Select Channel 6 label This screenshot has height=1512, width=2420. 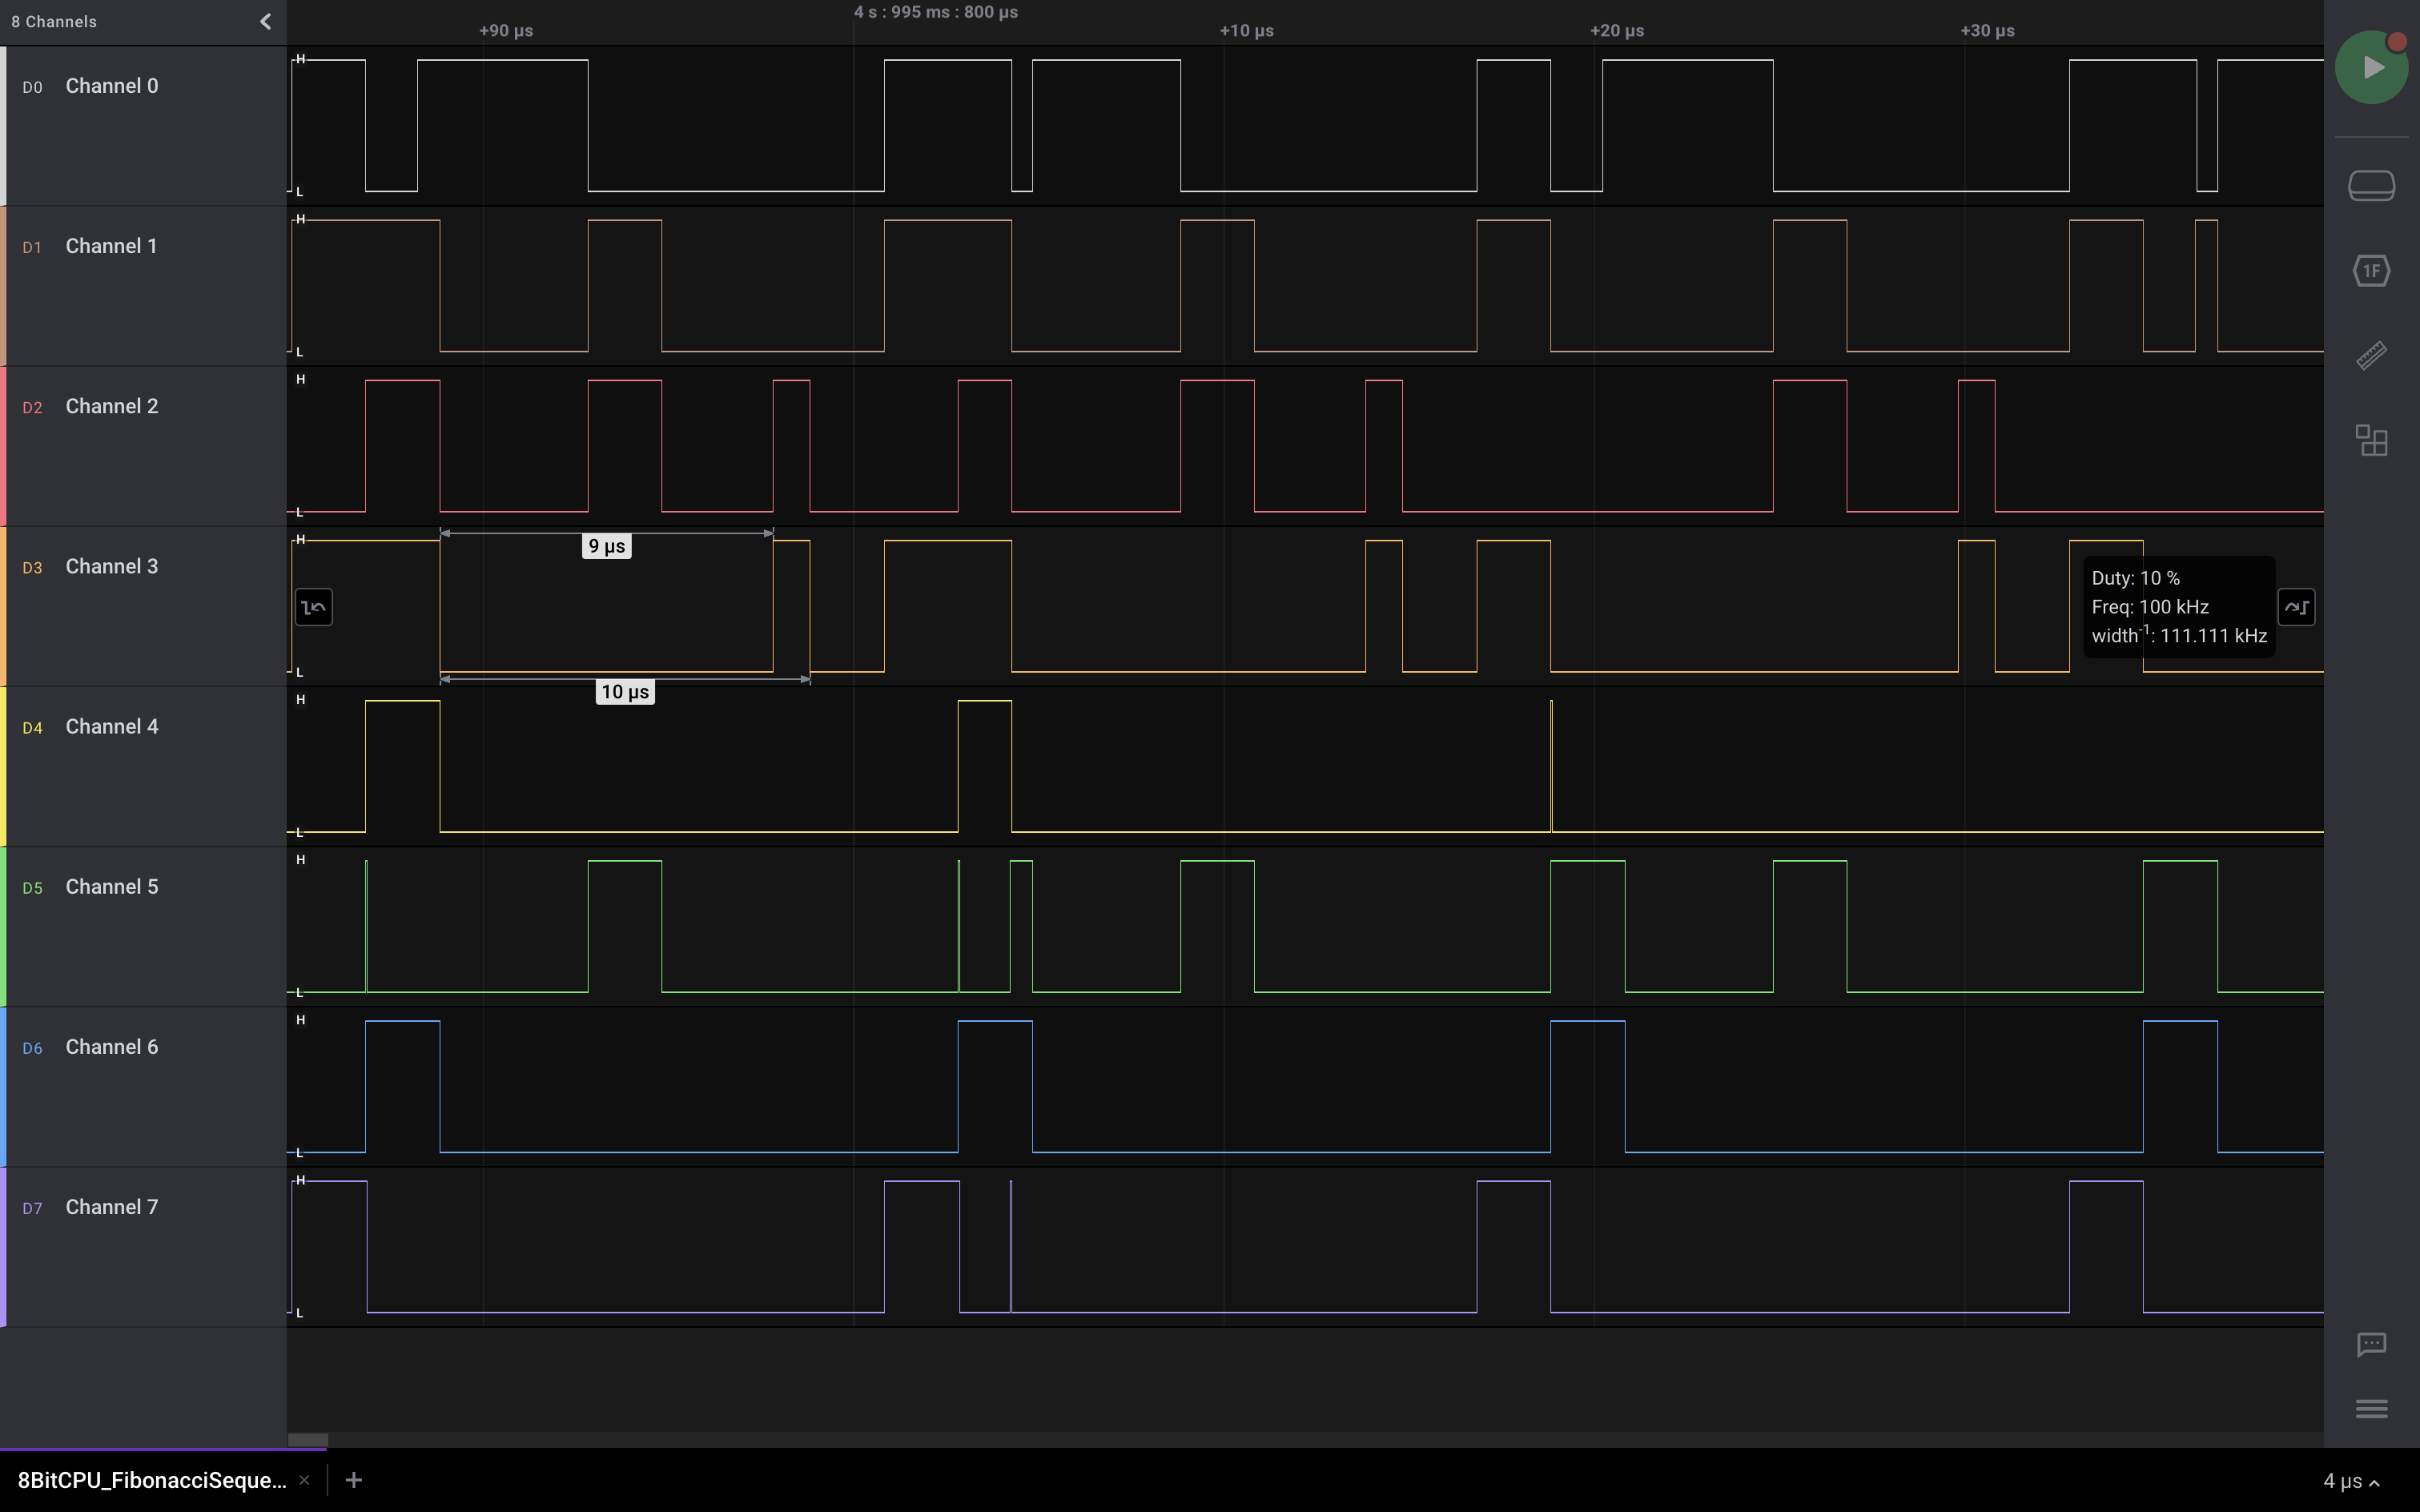point(112,1047)
